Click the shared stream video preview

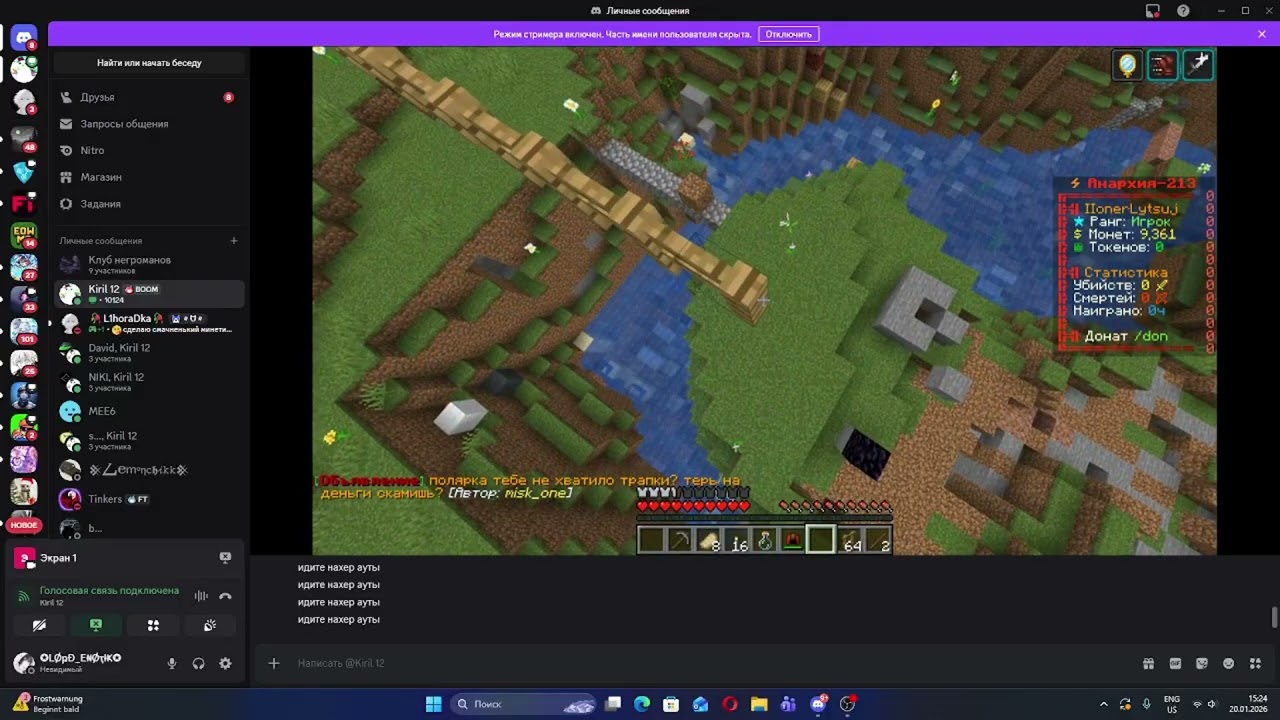(764, 301)
